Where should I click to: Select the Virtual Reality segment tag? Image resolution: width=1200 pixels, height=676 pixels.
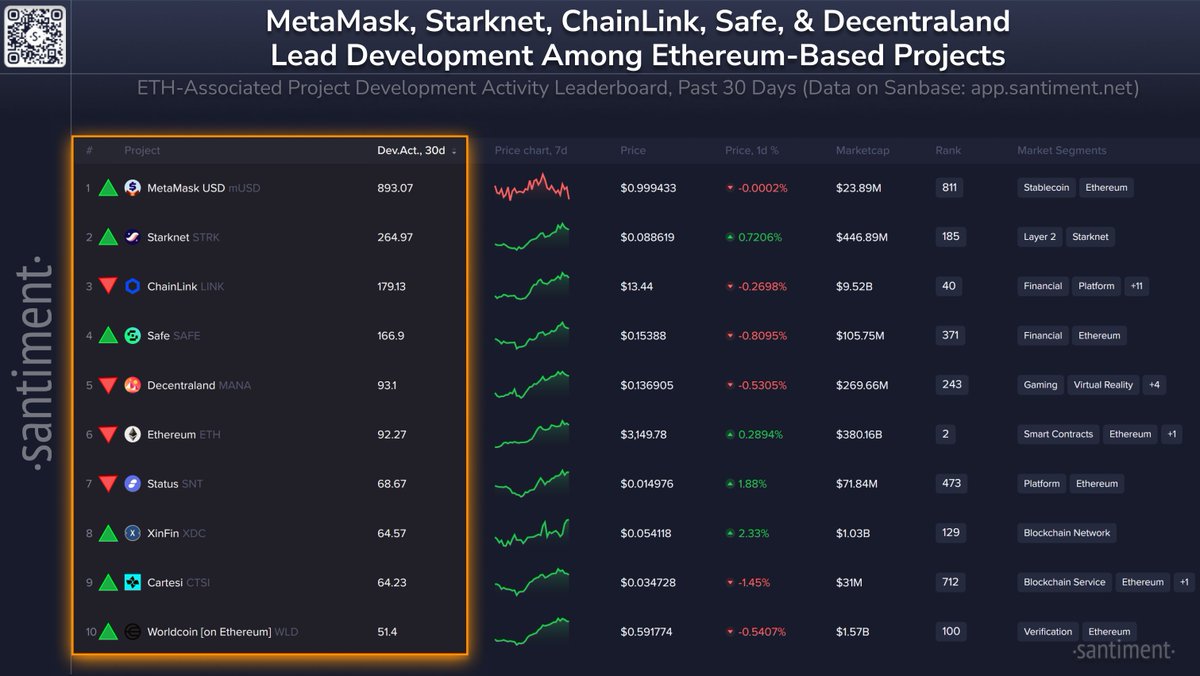click(x=1103, y=385)
